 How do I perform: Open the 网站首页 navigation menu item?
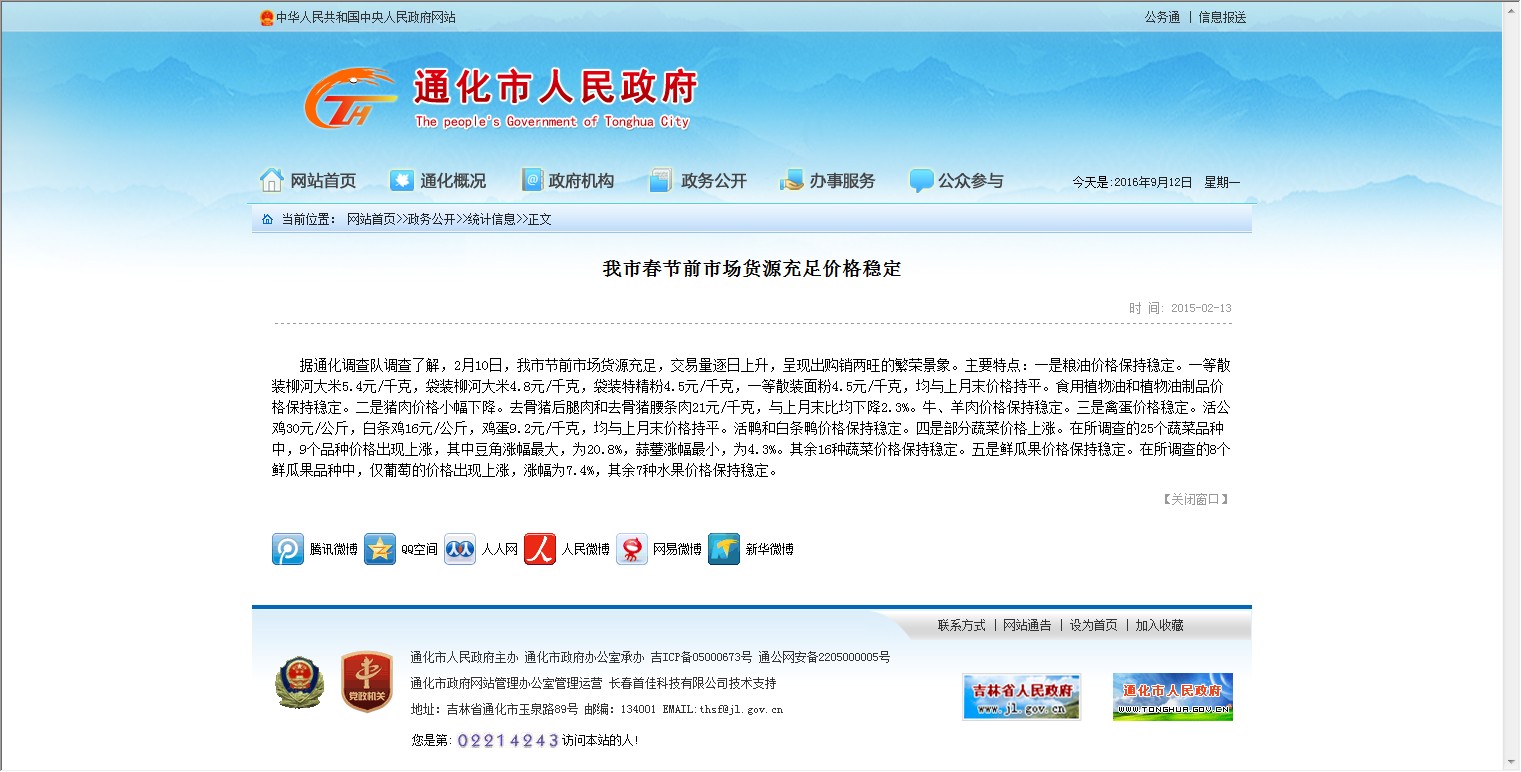(x=308, y=181)
